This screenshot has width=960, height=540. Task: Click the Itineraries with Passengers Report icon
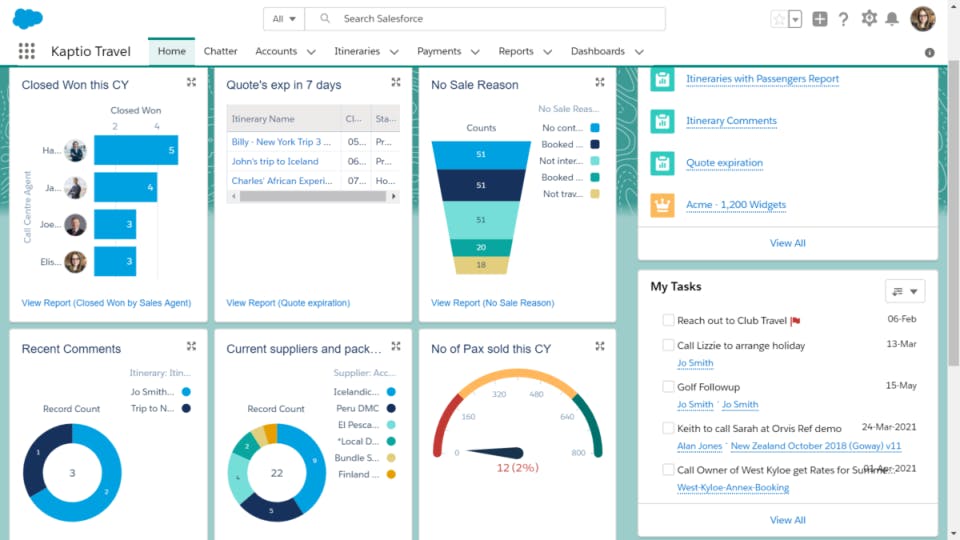(662, 80)
